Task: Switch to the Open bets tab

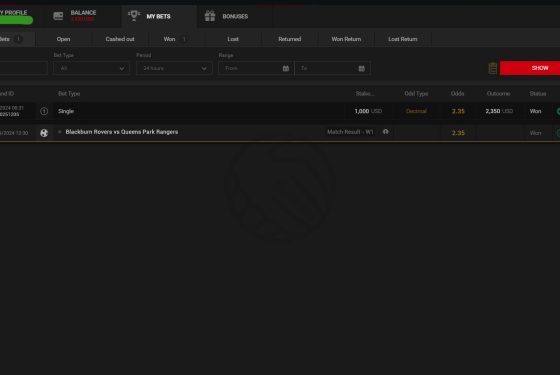Action: (63, 39)
